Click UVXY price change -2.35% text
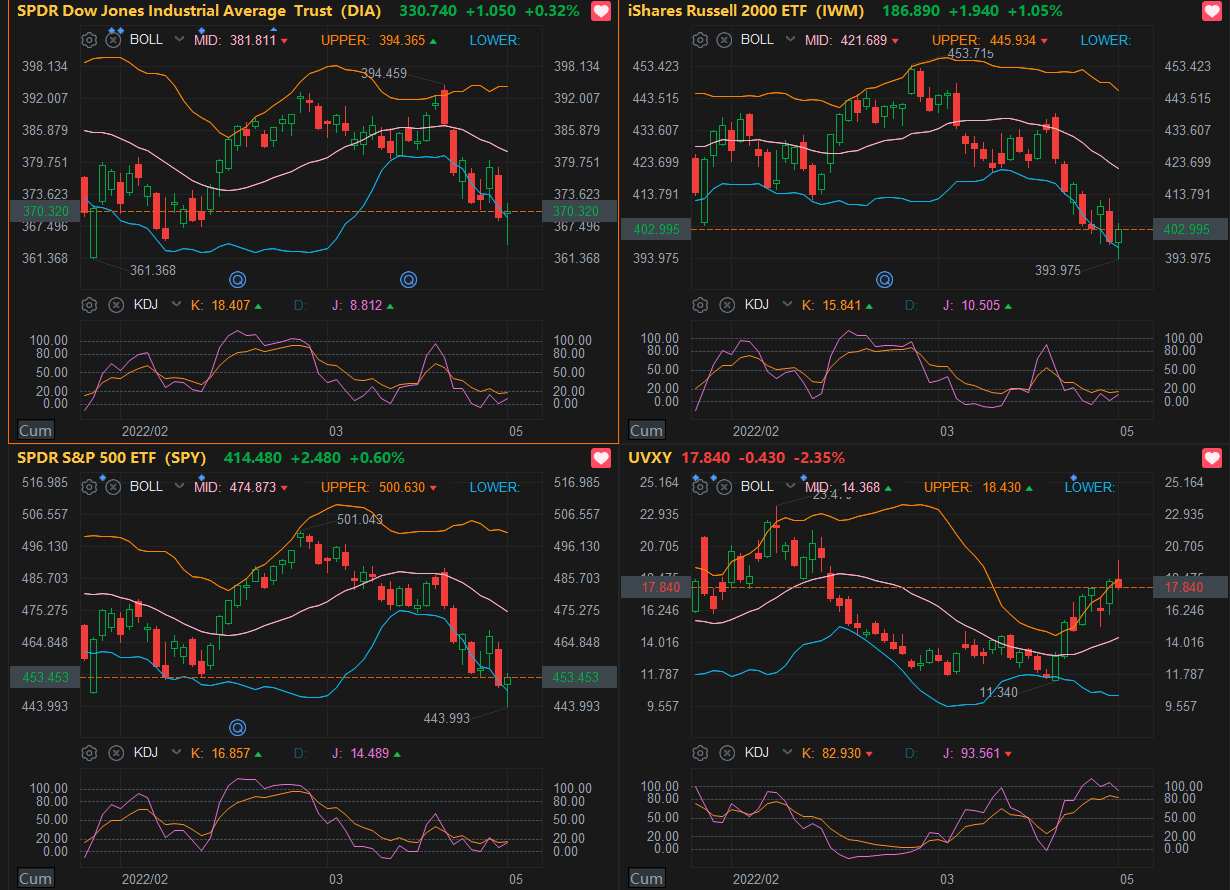Image resolution: width=1230 pixels, height=890 pixels. tap(818, 458)
